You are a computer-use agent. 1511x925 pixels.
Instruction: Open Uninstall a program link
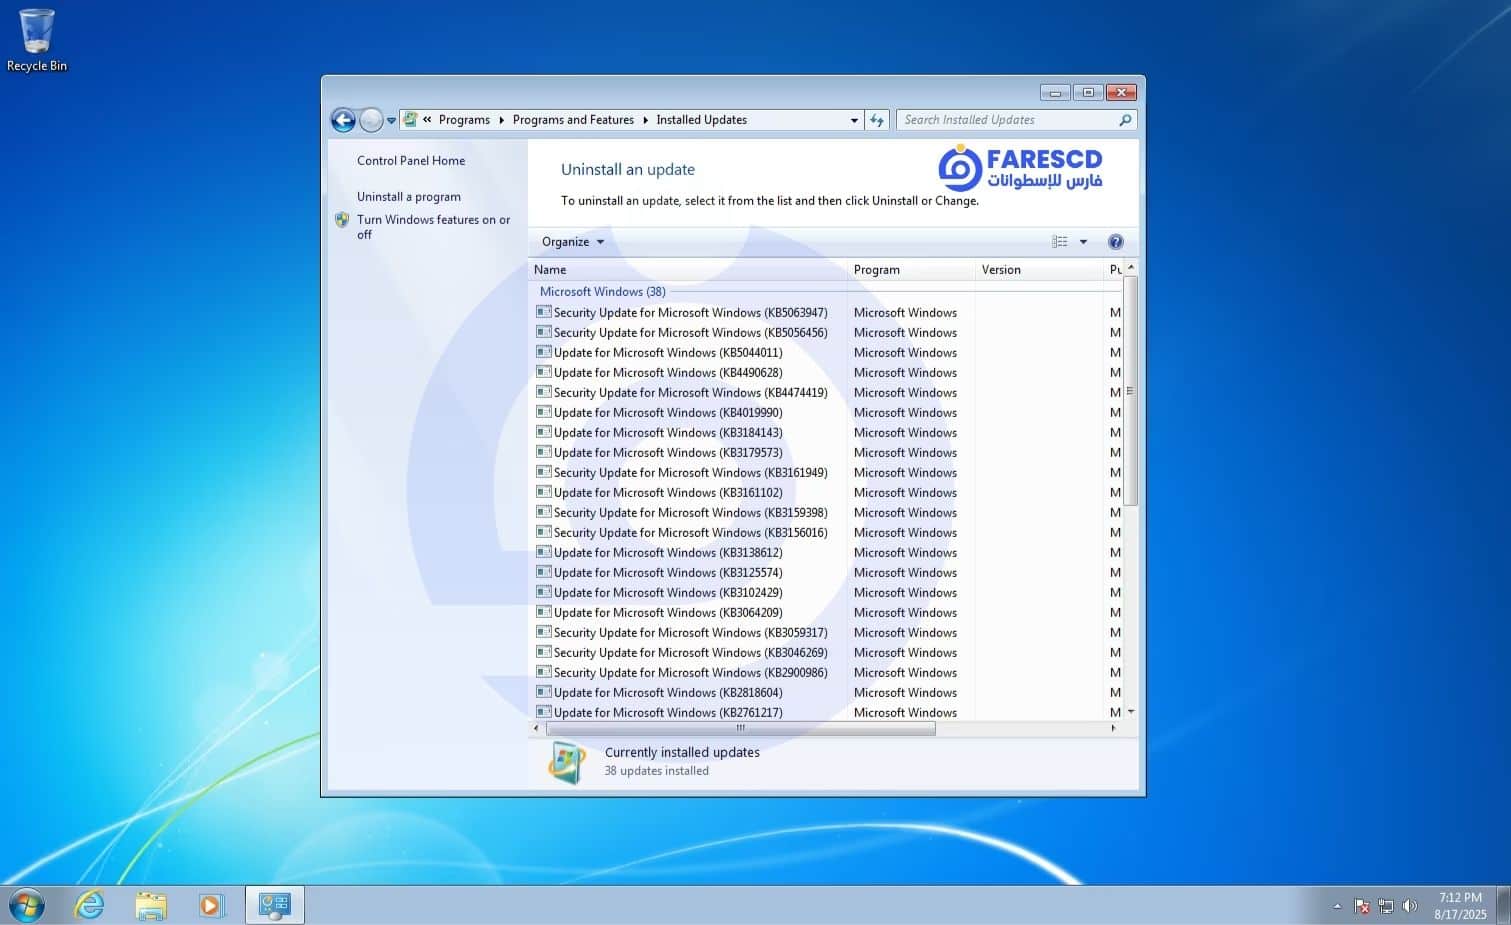(409, 197)
